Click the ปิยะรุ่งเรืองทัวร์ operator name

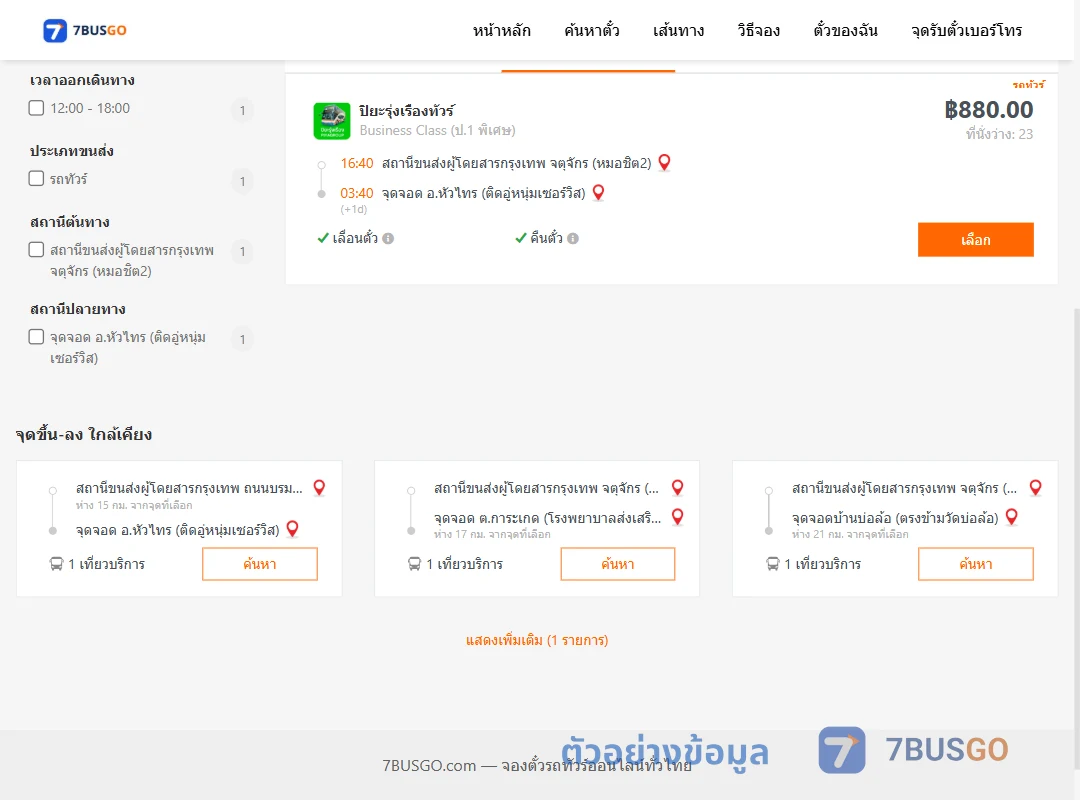[x=406, y=110]
